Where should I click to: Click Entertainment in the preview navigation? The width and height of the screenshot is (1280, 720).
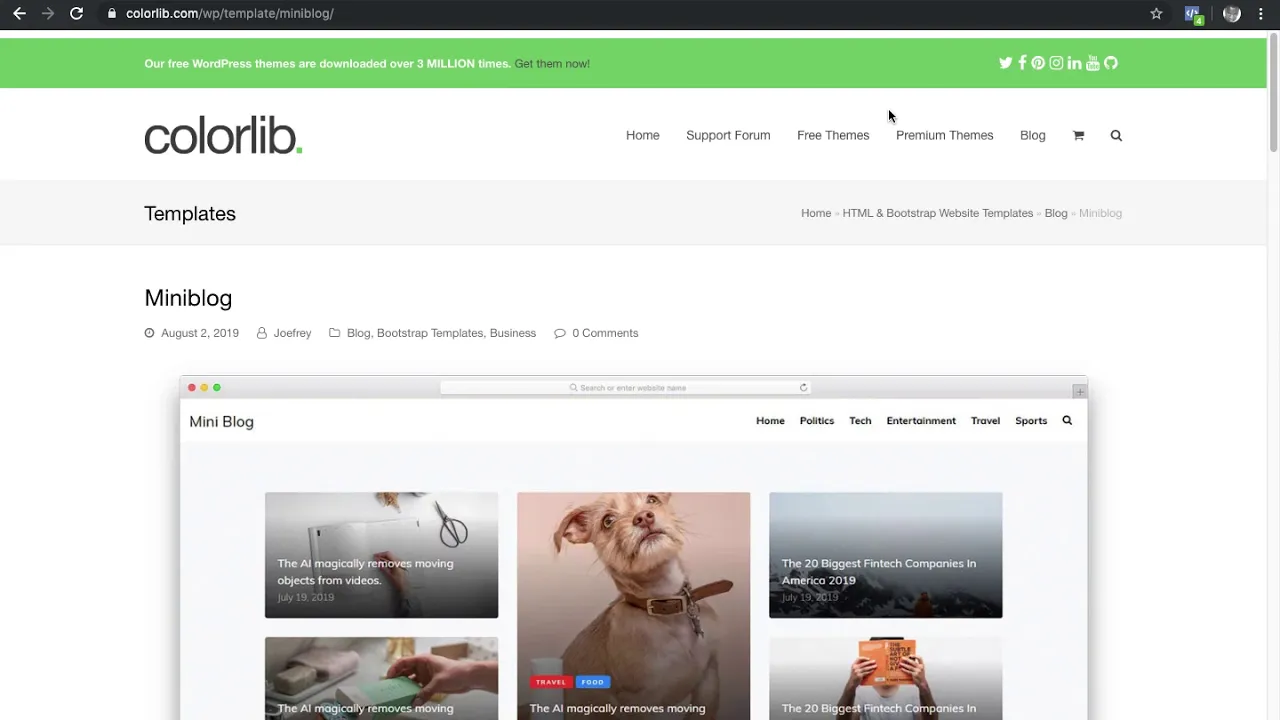click(x=921, y=421)
